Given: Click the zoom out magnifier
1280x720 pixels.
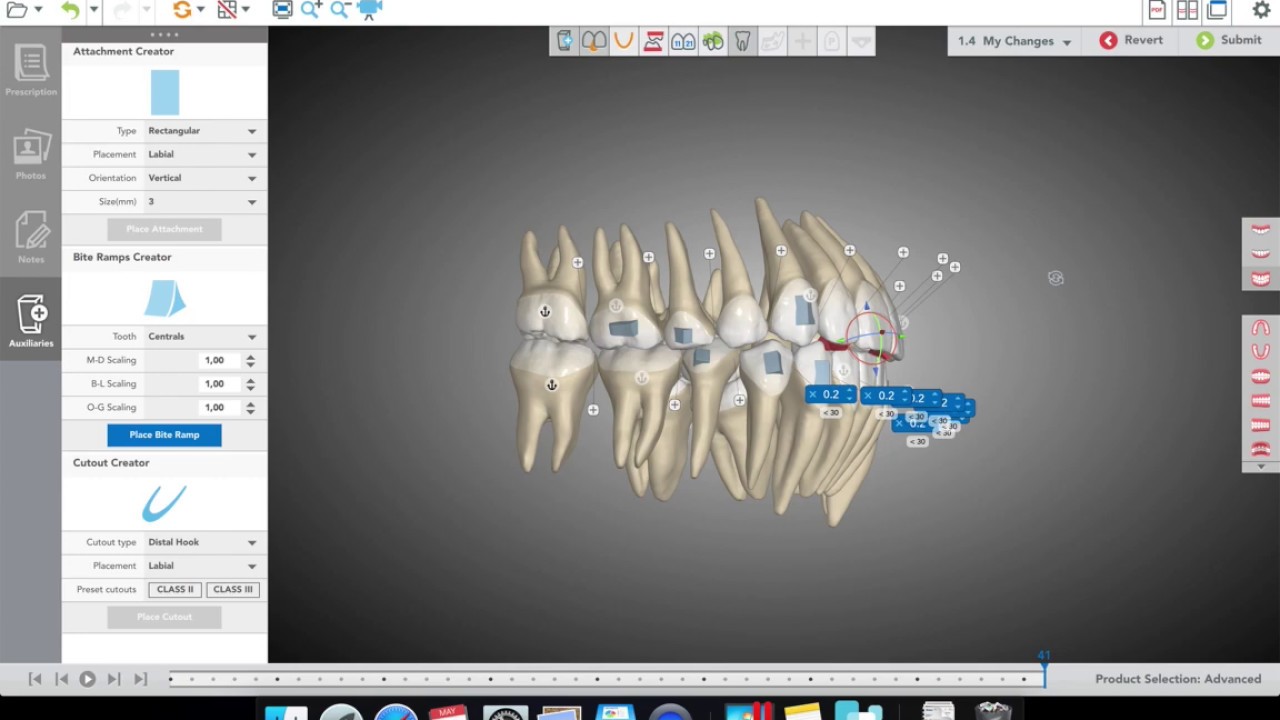Looking at the screenshot, I should pyautogui.click(x=340, y=10).
